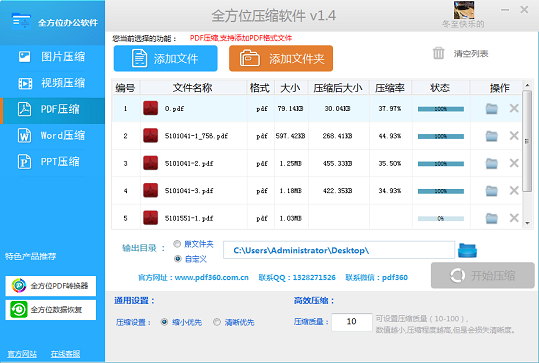The image size is (539, 363).
Task: Click progress bar of 0.pdf
Action: click(441, 109)
